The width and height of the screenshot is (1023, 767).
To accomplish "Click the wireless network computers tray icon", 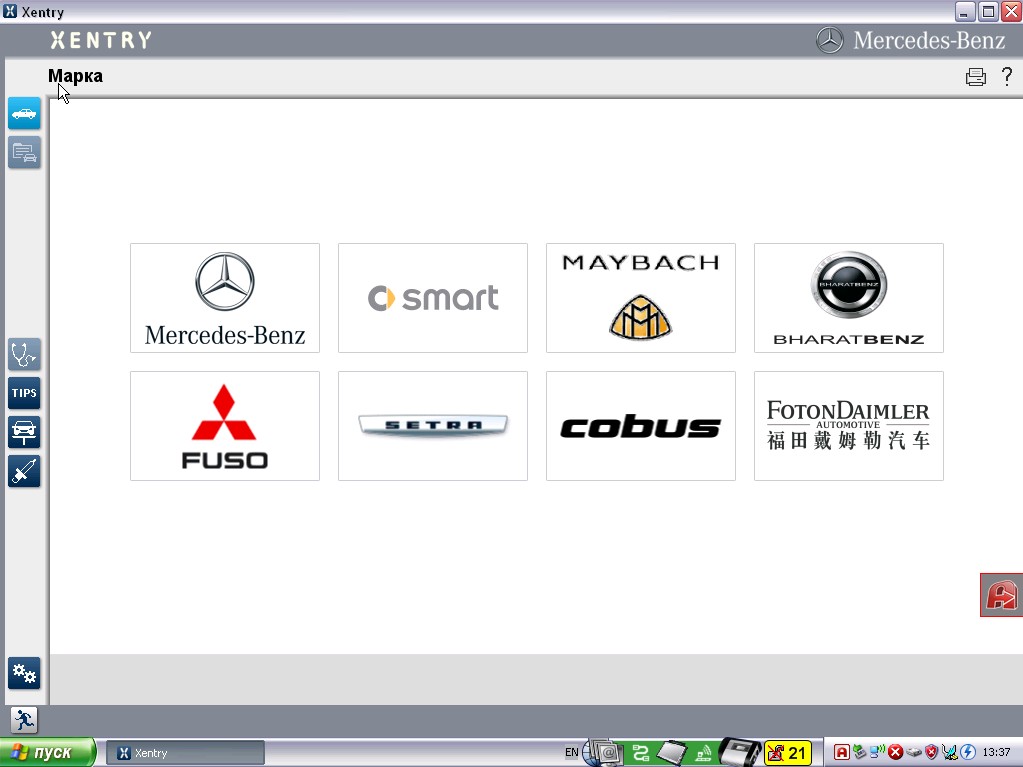I will pyautogui.click(x=878, y=753).
